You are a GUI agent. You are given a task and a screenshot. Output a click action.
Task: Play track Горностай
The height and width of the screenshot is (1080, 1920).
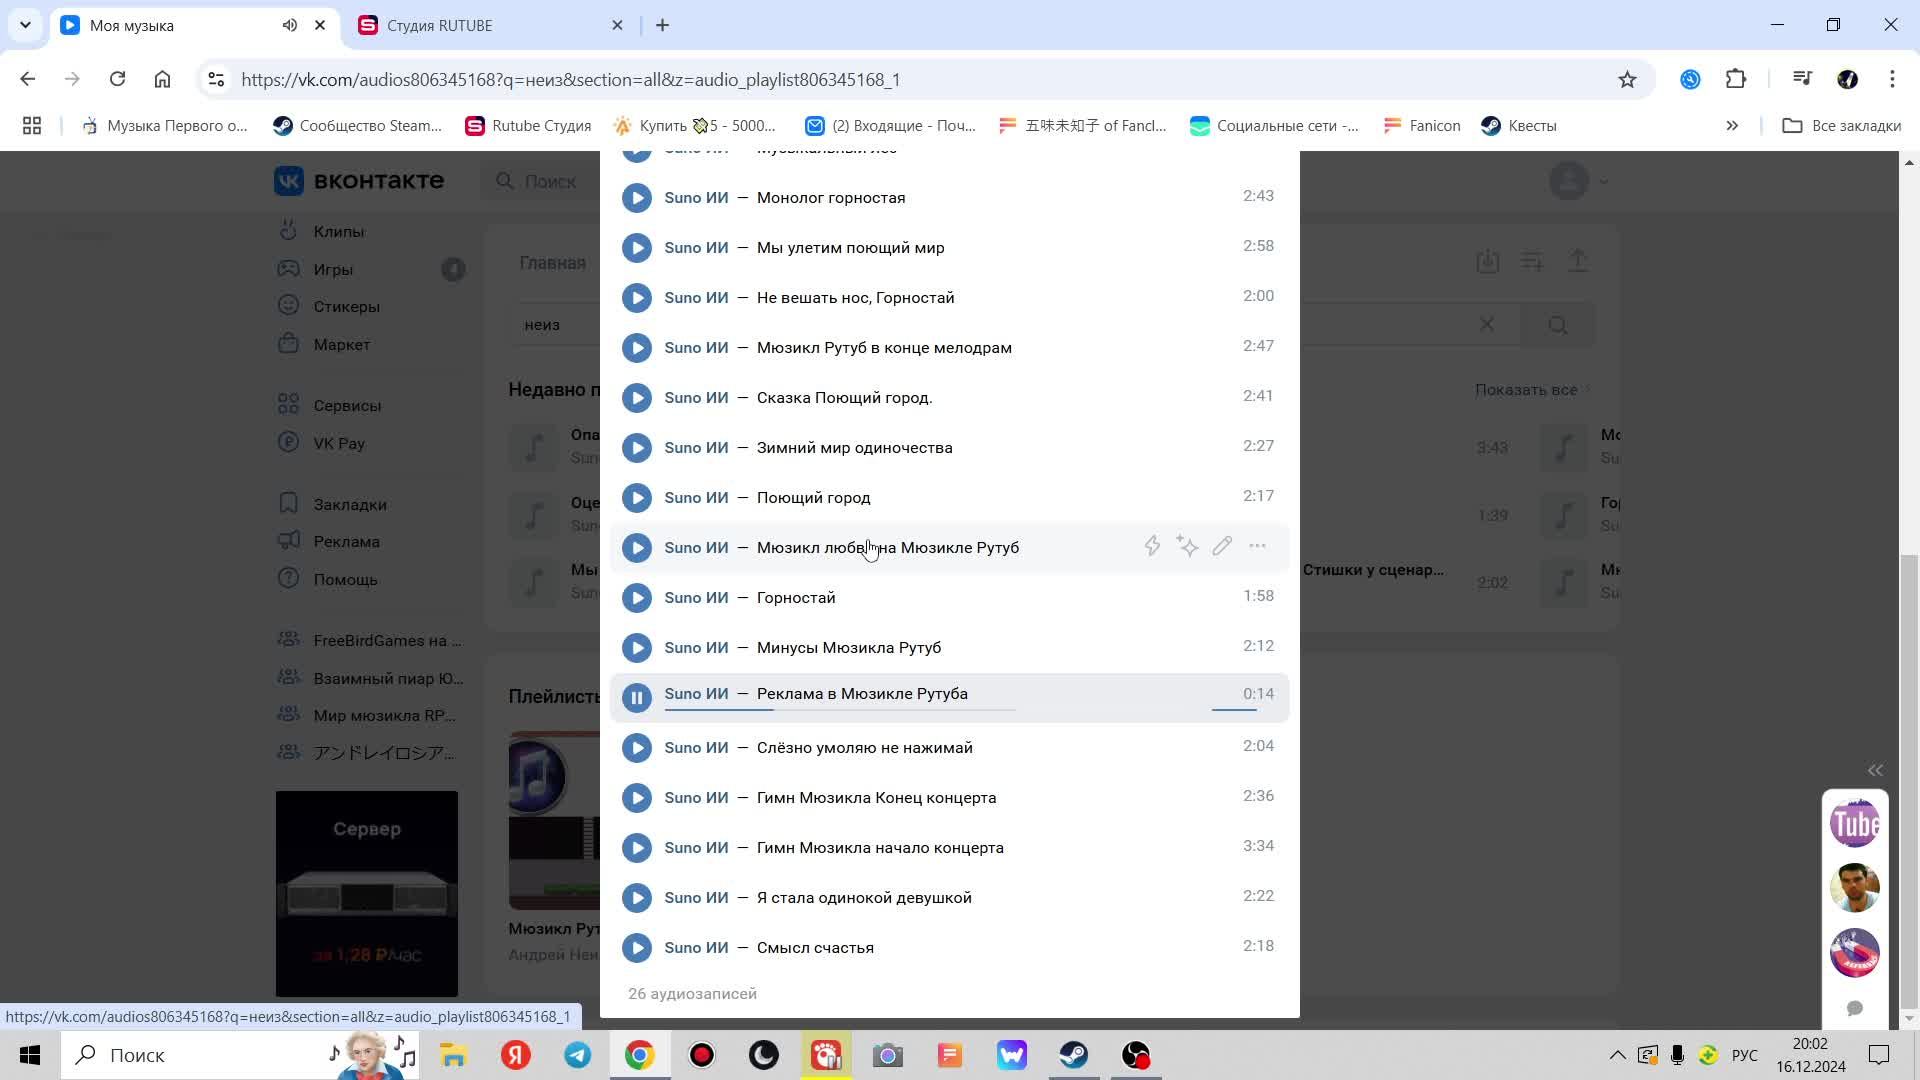pyautogui.click(x=637, y=598)
